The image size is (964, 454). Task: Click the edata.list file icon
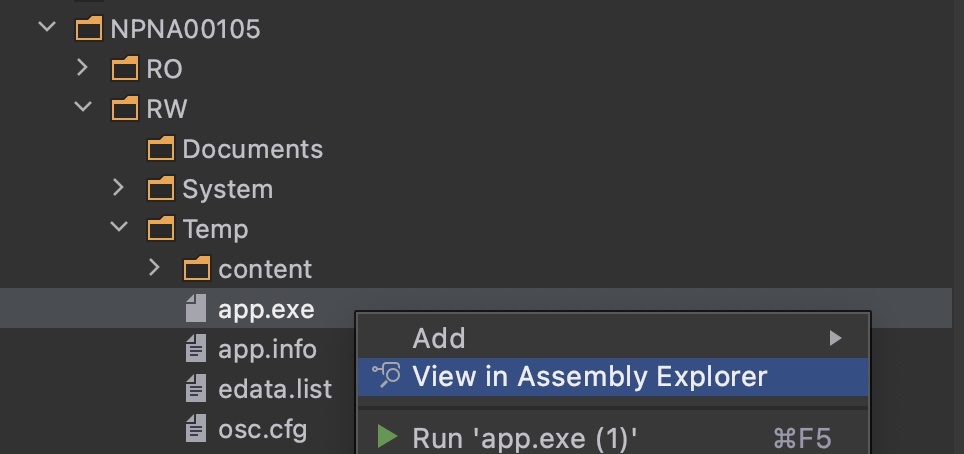click(196, 389)
